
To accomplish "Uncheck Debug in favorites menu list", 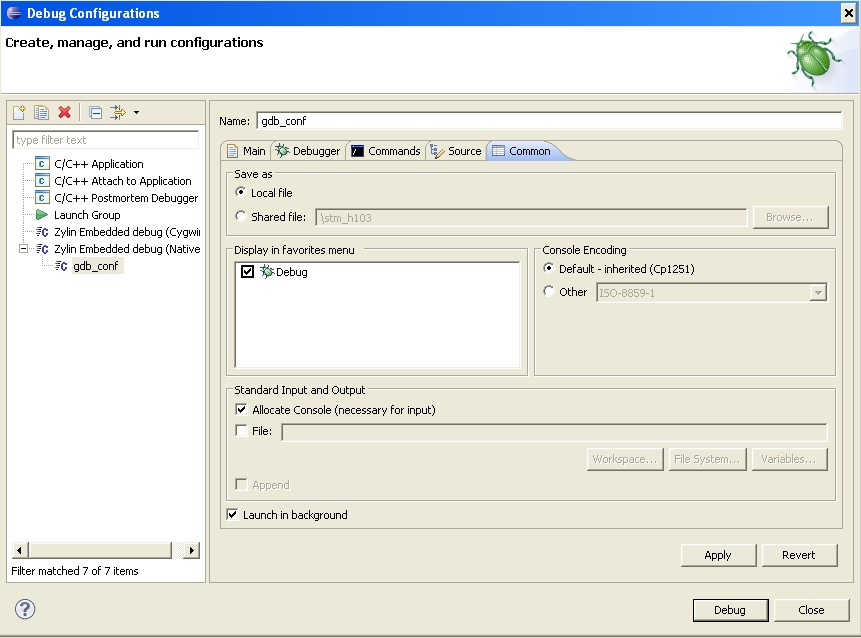I will tap(248, 272).
